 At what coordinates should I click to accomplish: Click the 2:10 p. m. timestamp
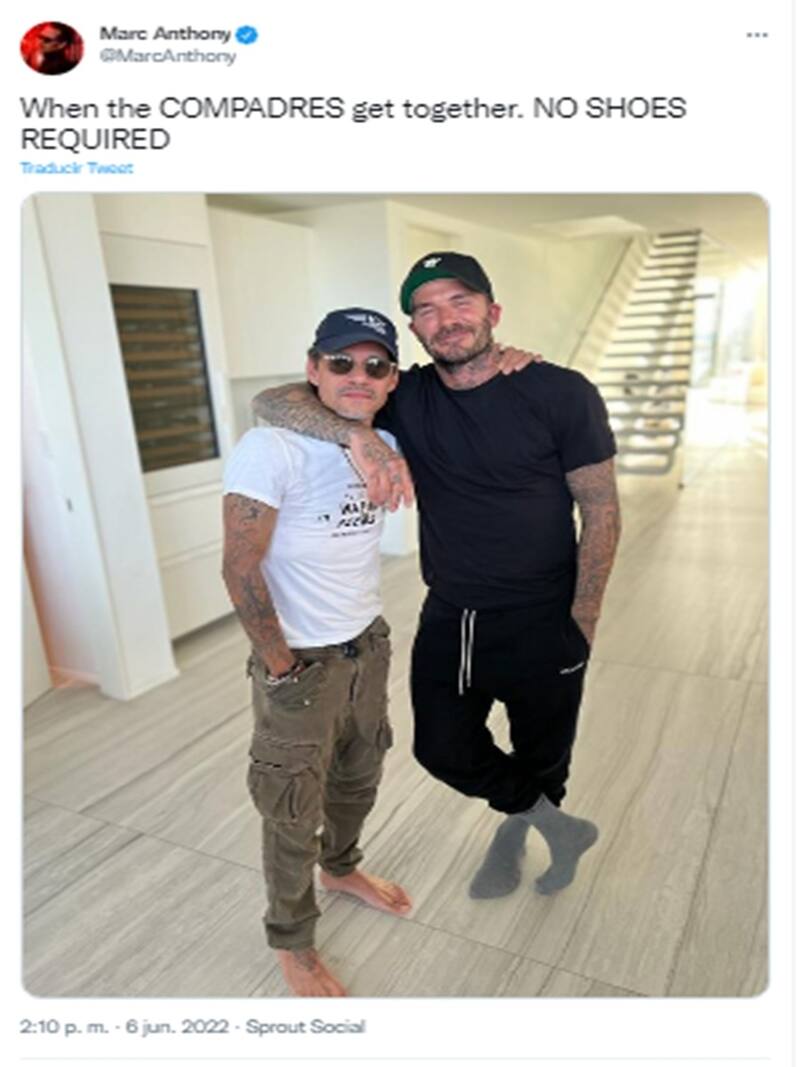coord(65,1026)
